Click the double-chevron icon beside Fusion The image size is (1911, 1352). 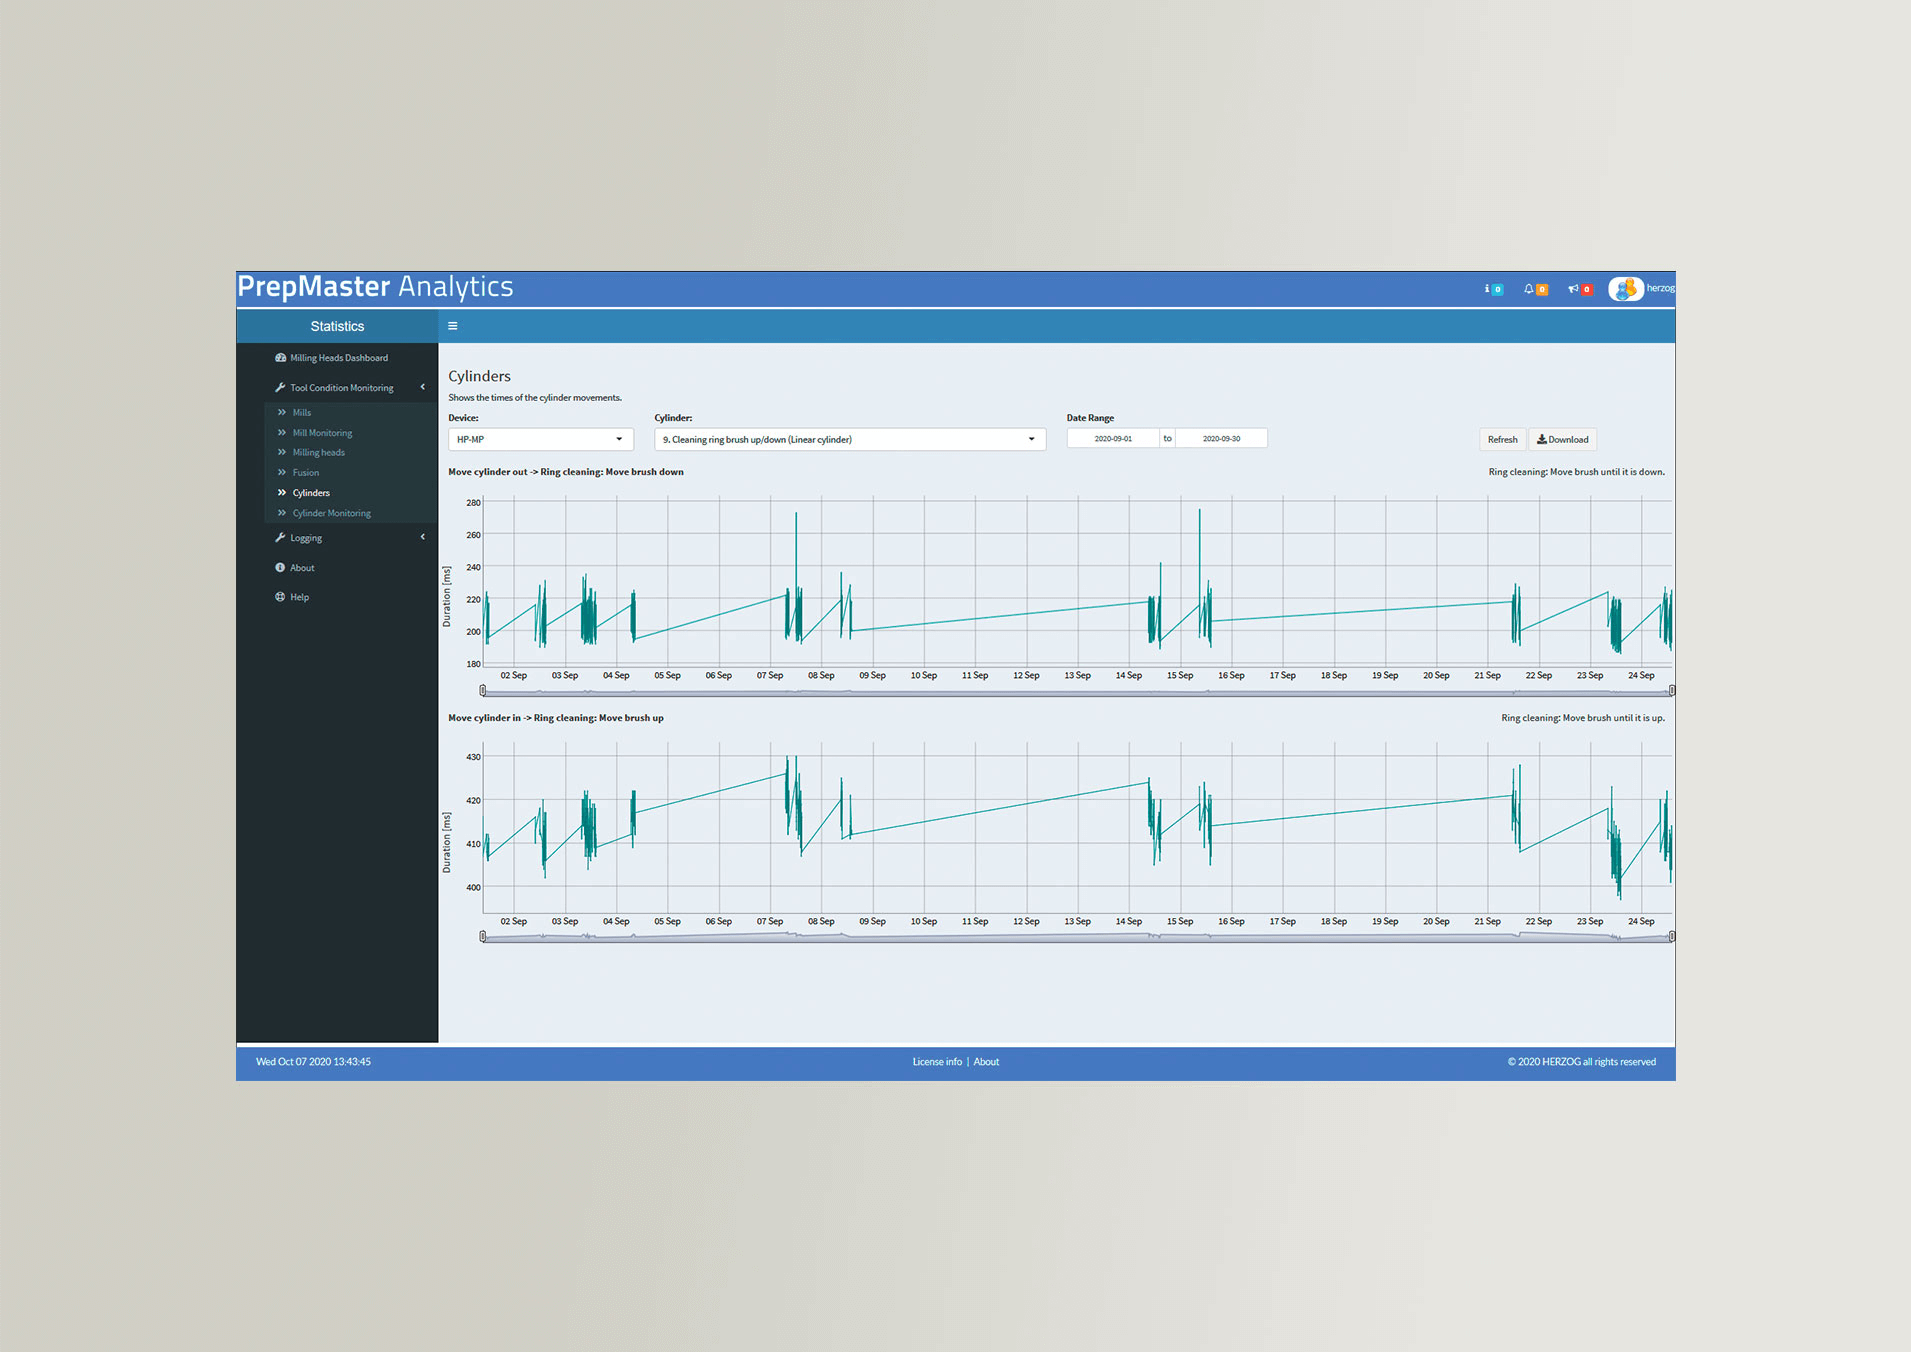pyautogui.click(x=282, y=472)
